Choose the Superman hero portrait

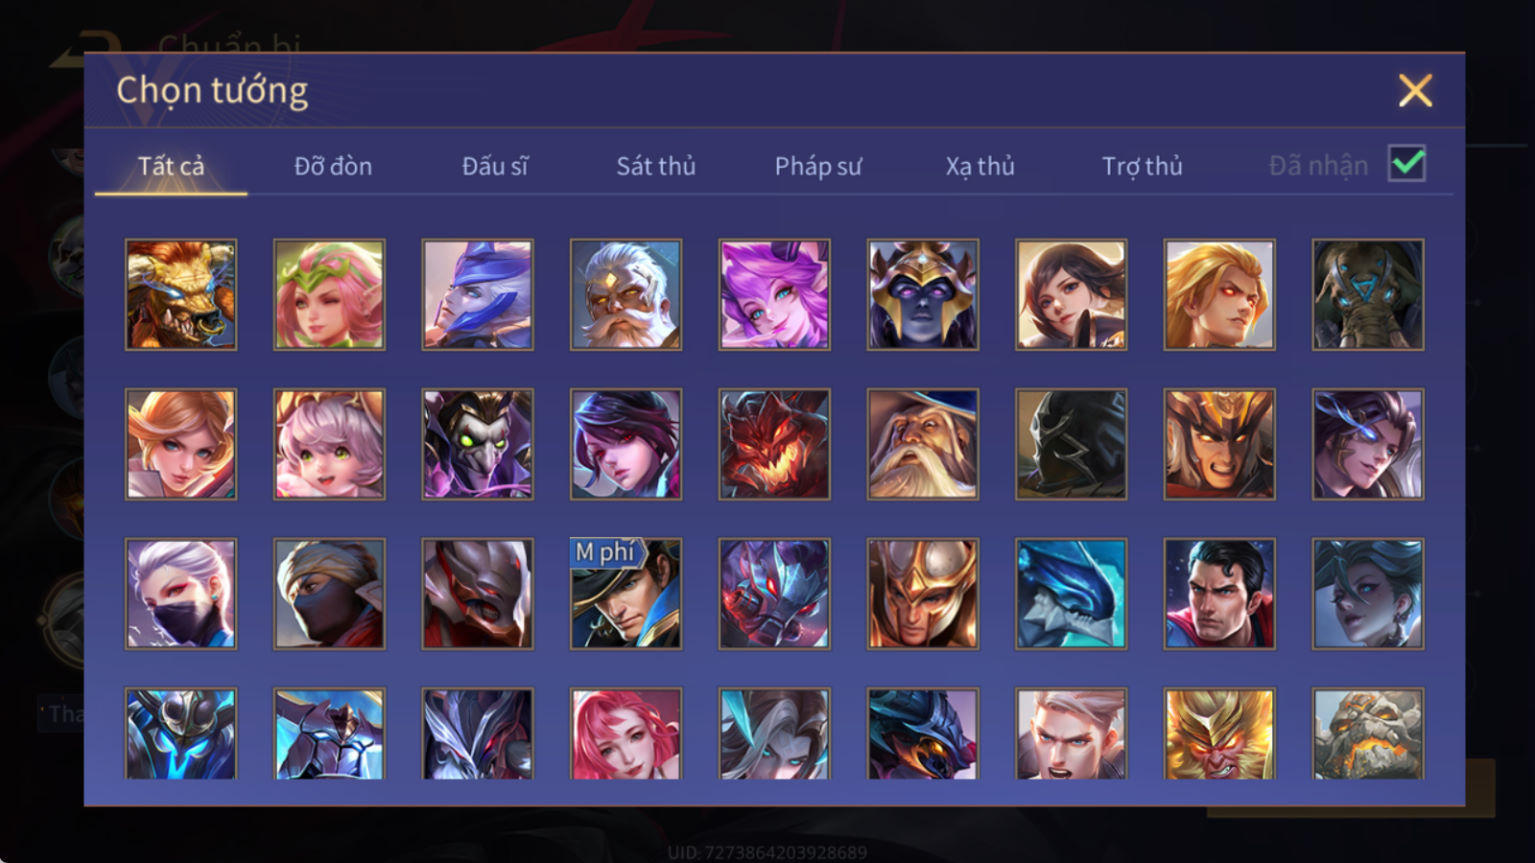(x=1219, y=595)
